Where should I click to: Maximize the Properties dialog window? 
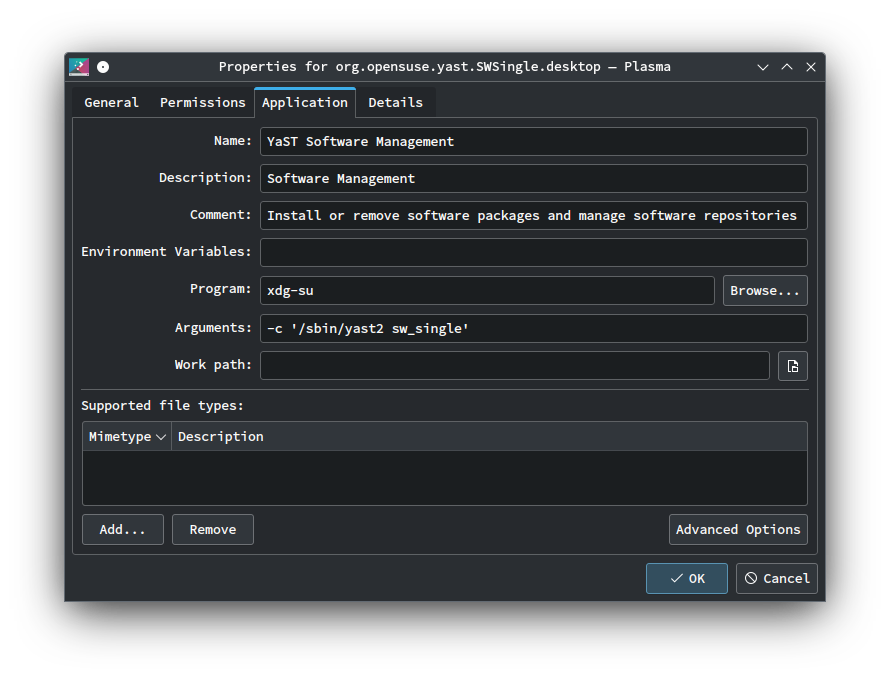click(x=787, y=67)
